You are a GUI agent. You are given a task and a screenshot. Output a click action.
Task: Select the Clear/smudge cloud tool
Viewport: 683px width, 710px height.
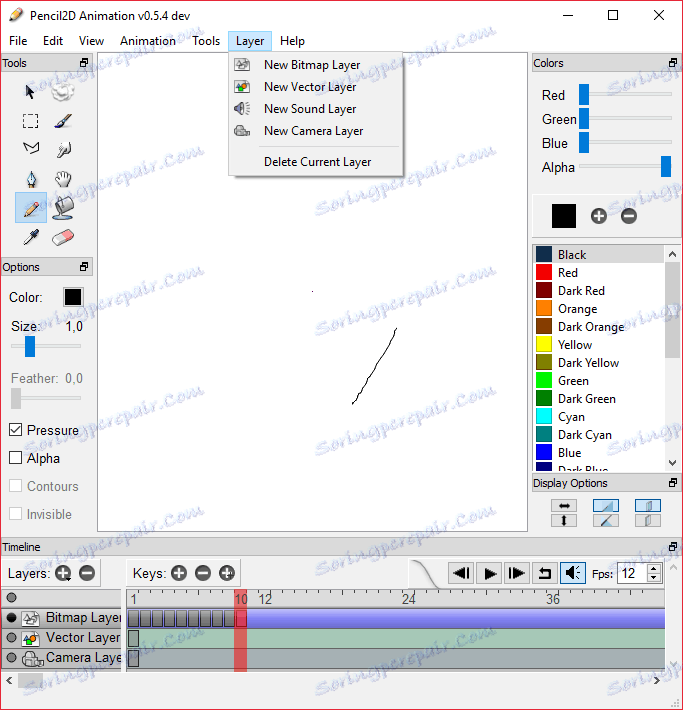click(x=63, y=92)
